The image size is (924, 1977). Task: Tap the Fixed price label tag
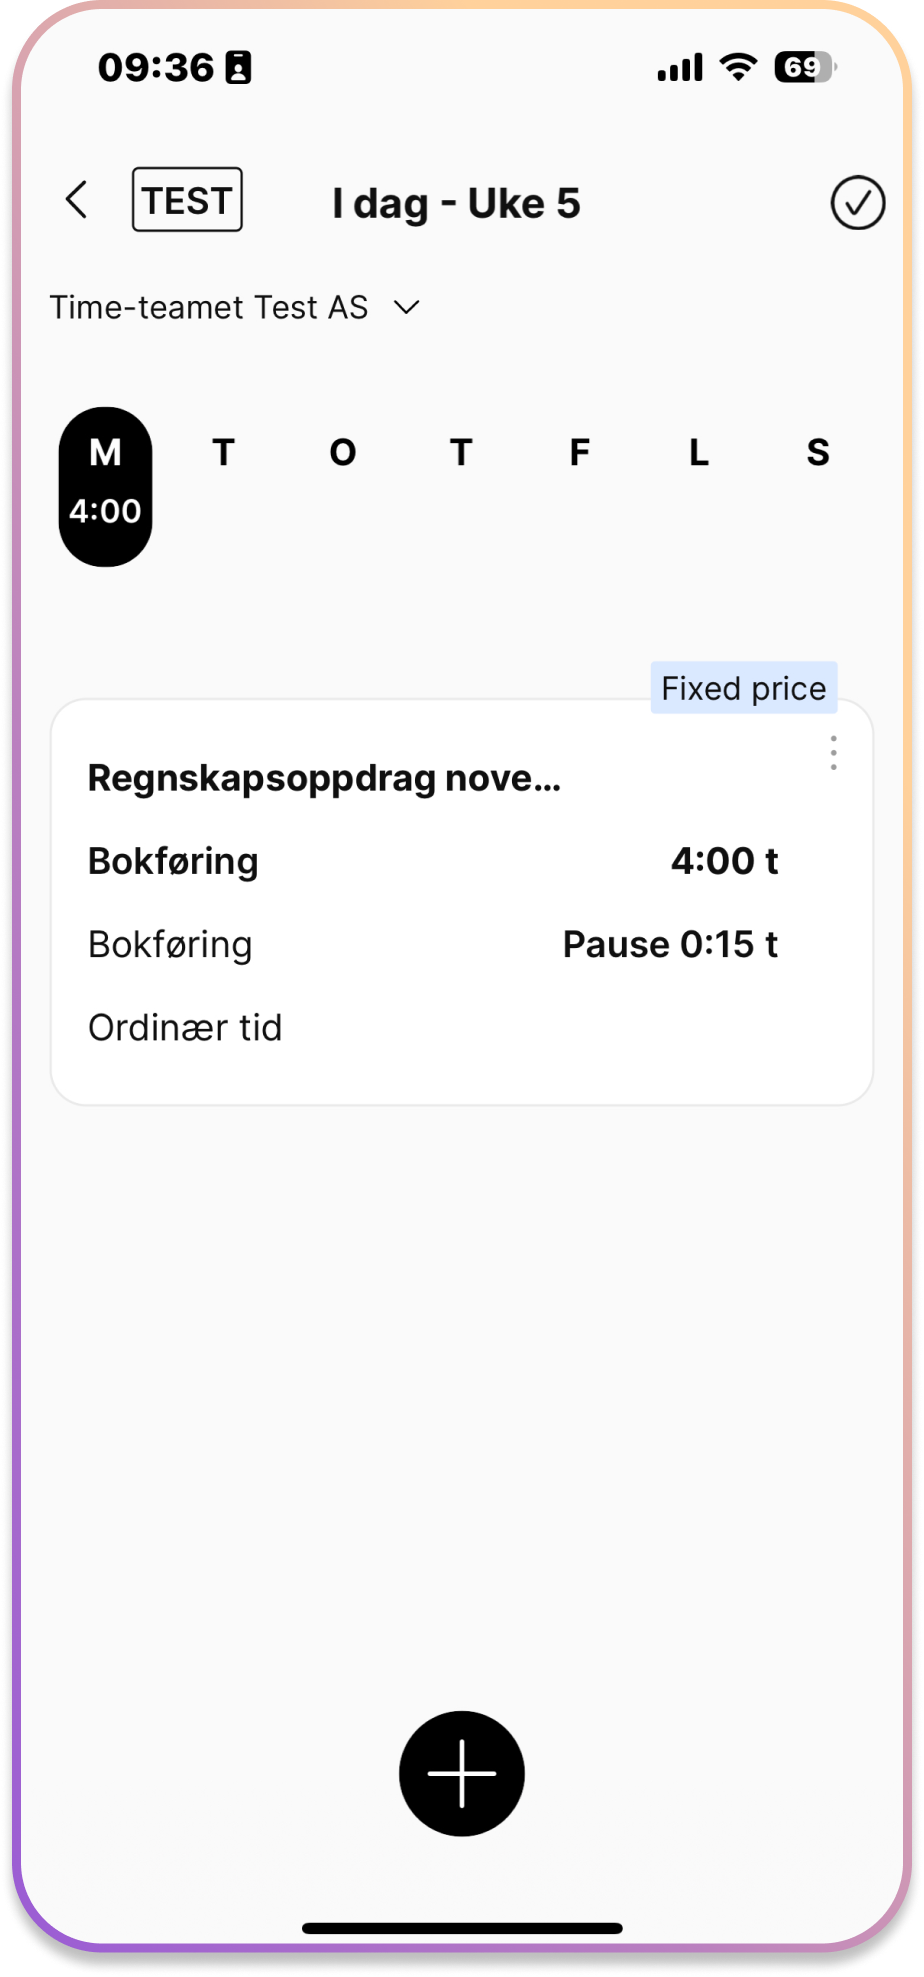tap(744, 688)
